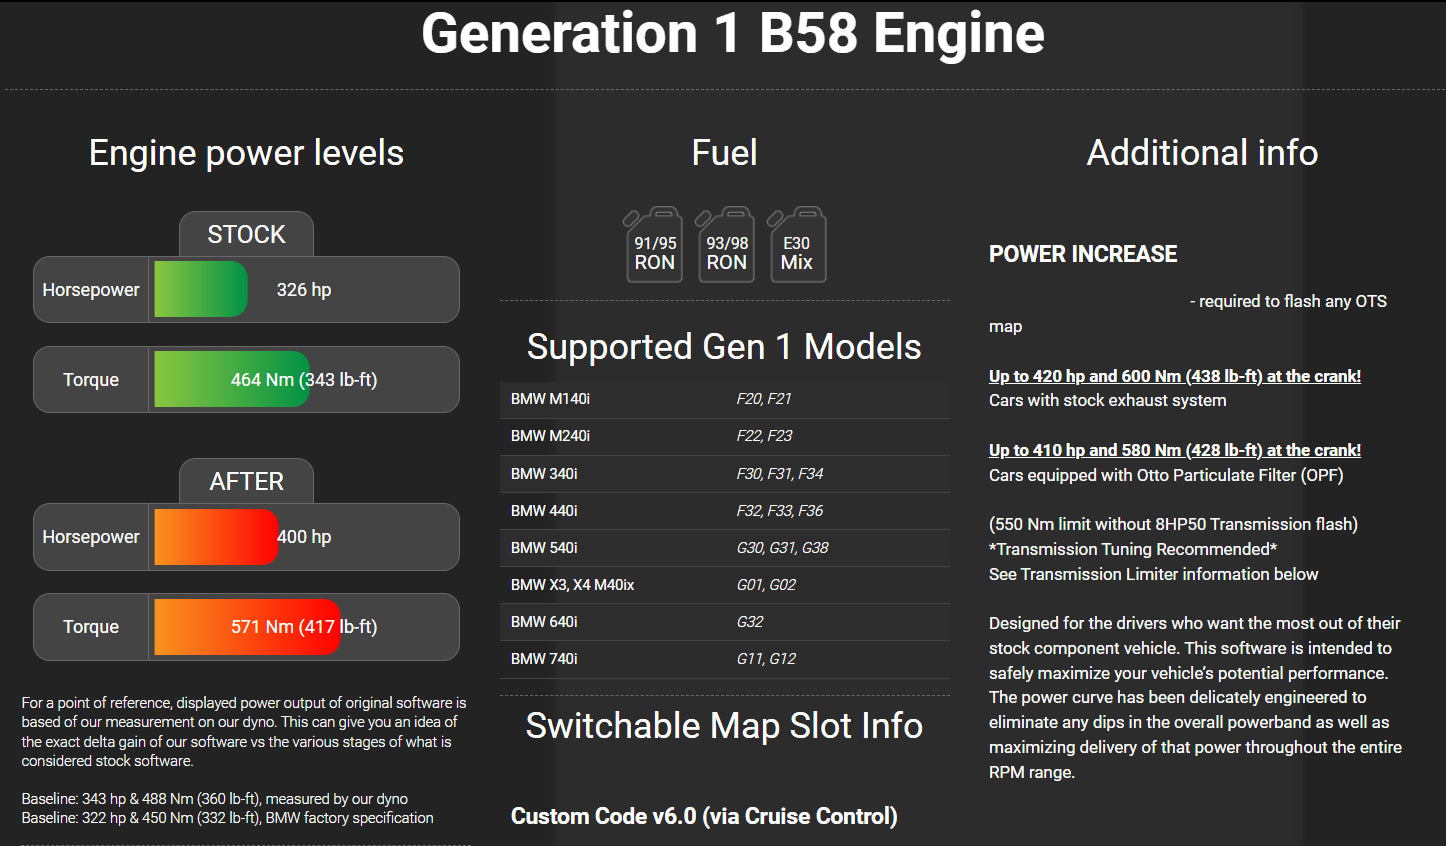1446x846 pixels.
Task: Click the after torque 571 Nm bar
Action: pos(247,627)
